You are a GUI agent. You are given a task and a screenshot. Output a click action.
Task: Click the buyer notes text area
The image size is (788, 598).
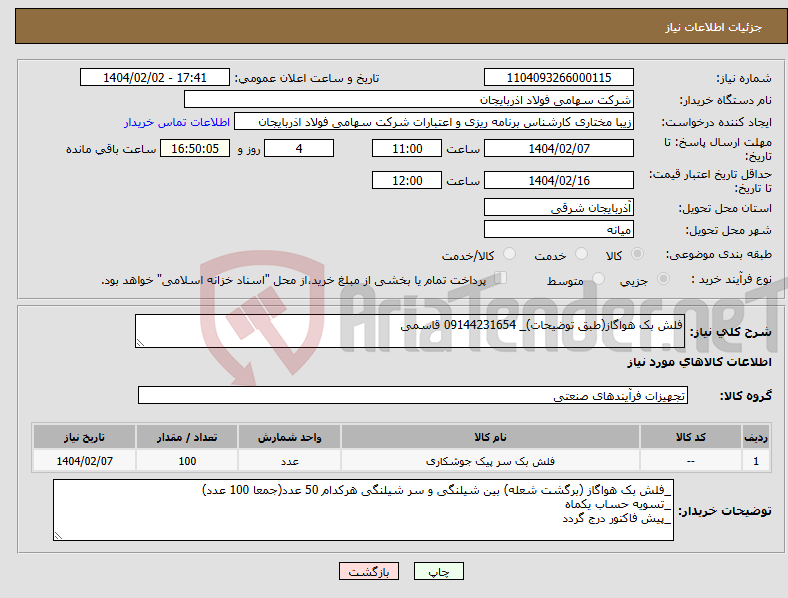click(363, 510)
